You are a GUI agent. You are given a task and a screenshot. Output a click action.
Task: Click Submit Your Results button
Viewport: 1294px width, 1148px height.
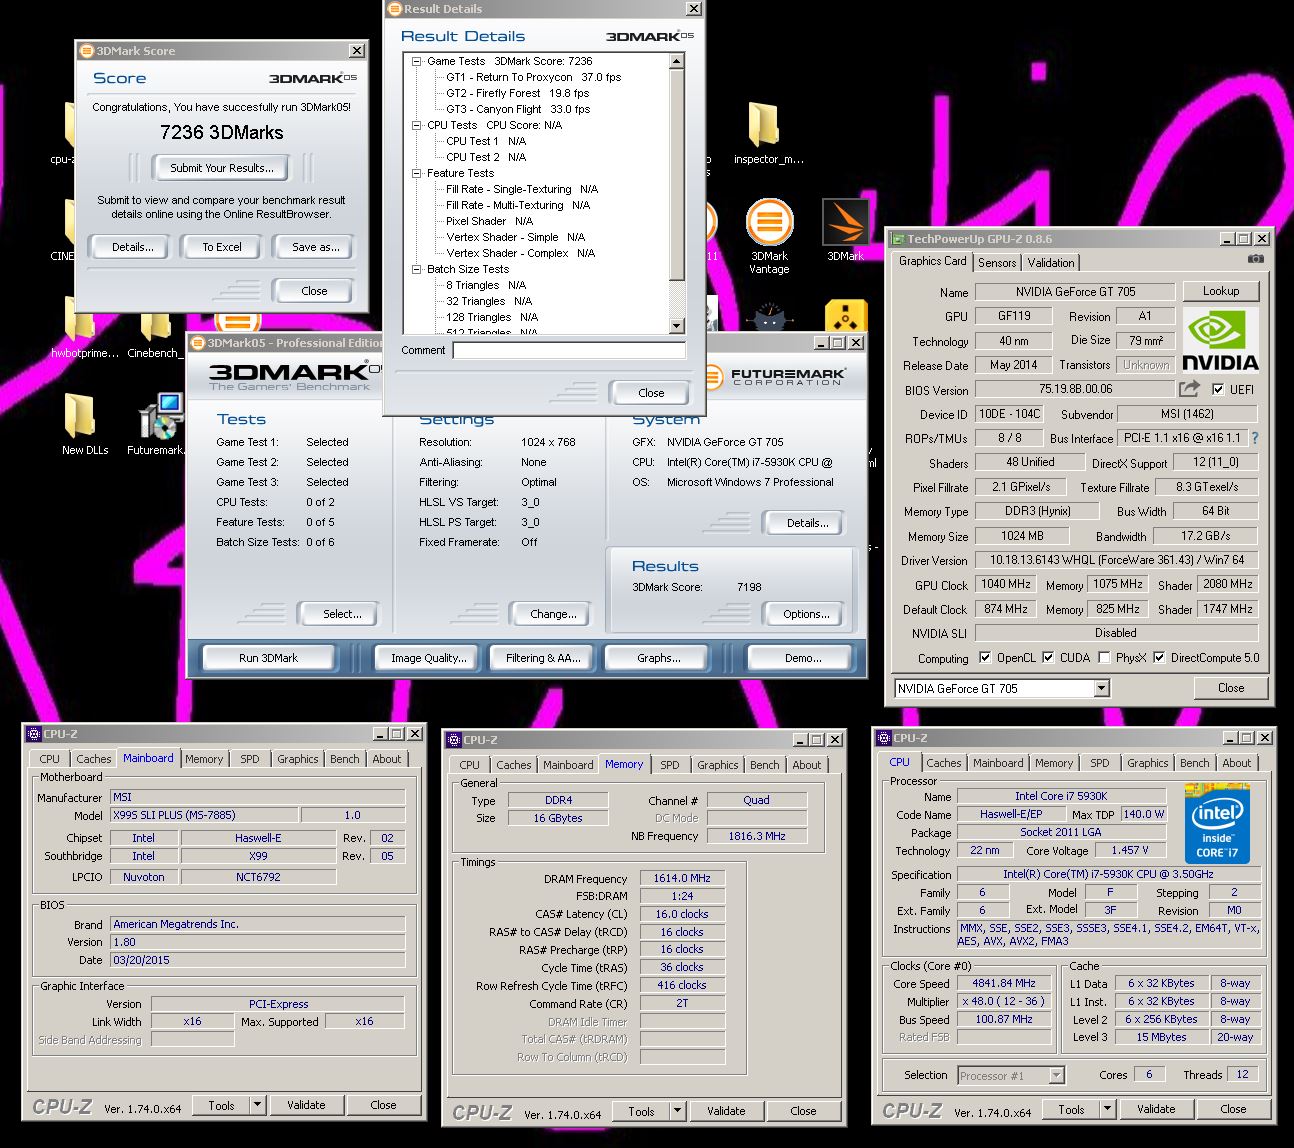point(222,168)
